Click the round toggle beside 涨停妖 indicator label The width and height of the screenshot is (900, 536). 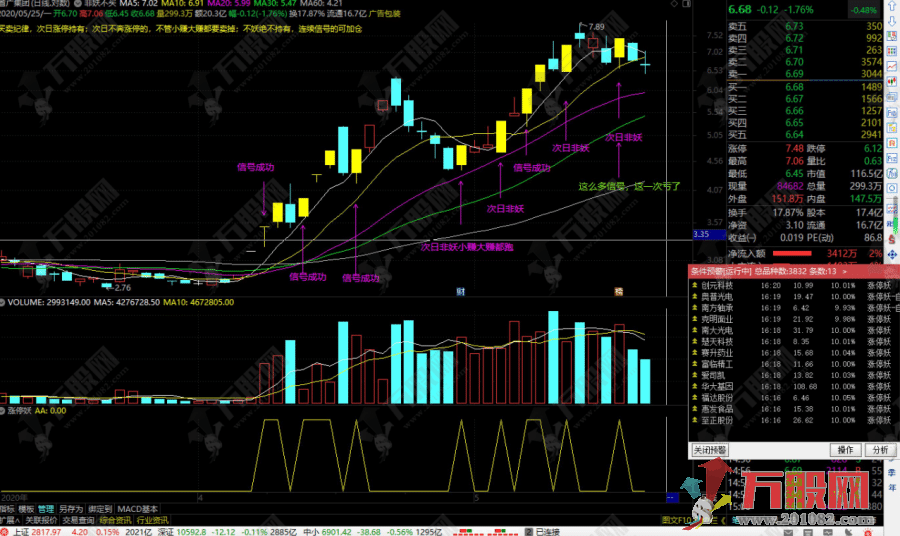(3, 411)
